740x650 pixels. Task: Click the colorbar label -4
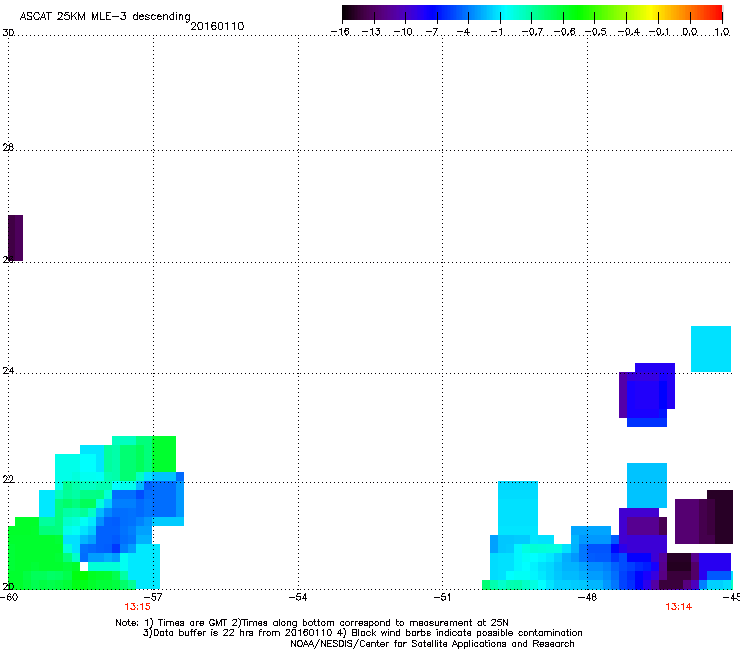(x=463, y=32)
